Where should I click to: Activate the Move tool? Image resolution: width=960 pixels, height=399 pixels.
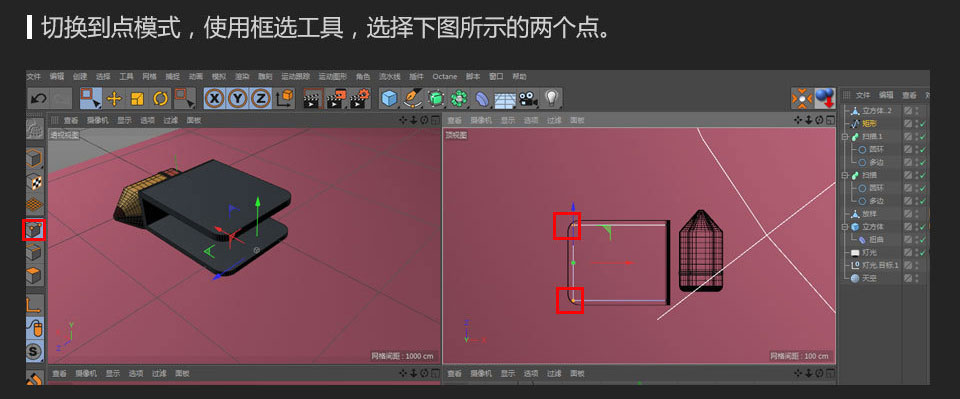[114, 99]
